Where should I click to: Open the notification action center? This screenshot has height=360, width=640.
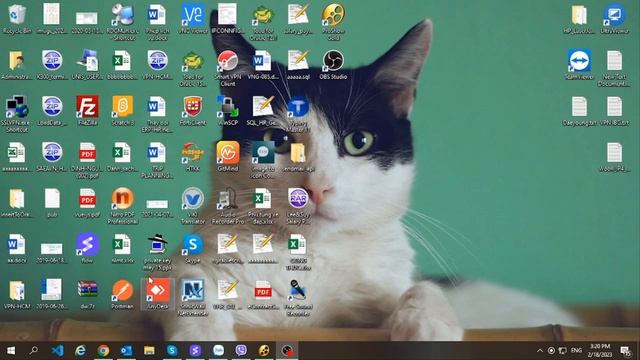pyautogui.click(x=625, y=350)
